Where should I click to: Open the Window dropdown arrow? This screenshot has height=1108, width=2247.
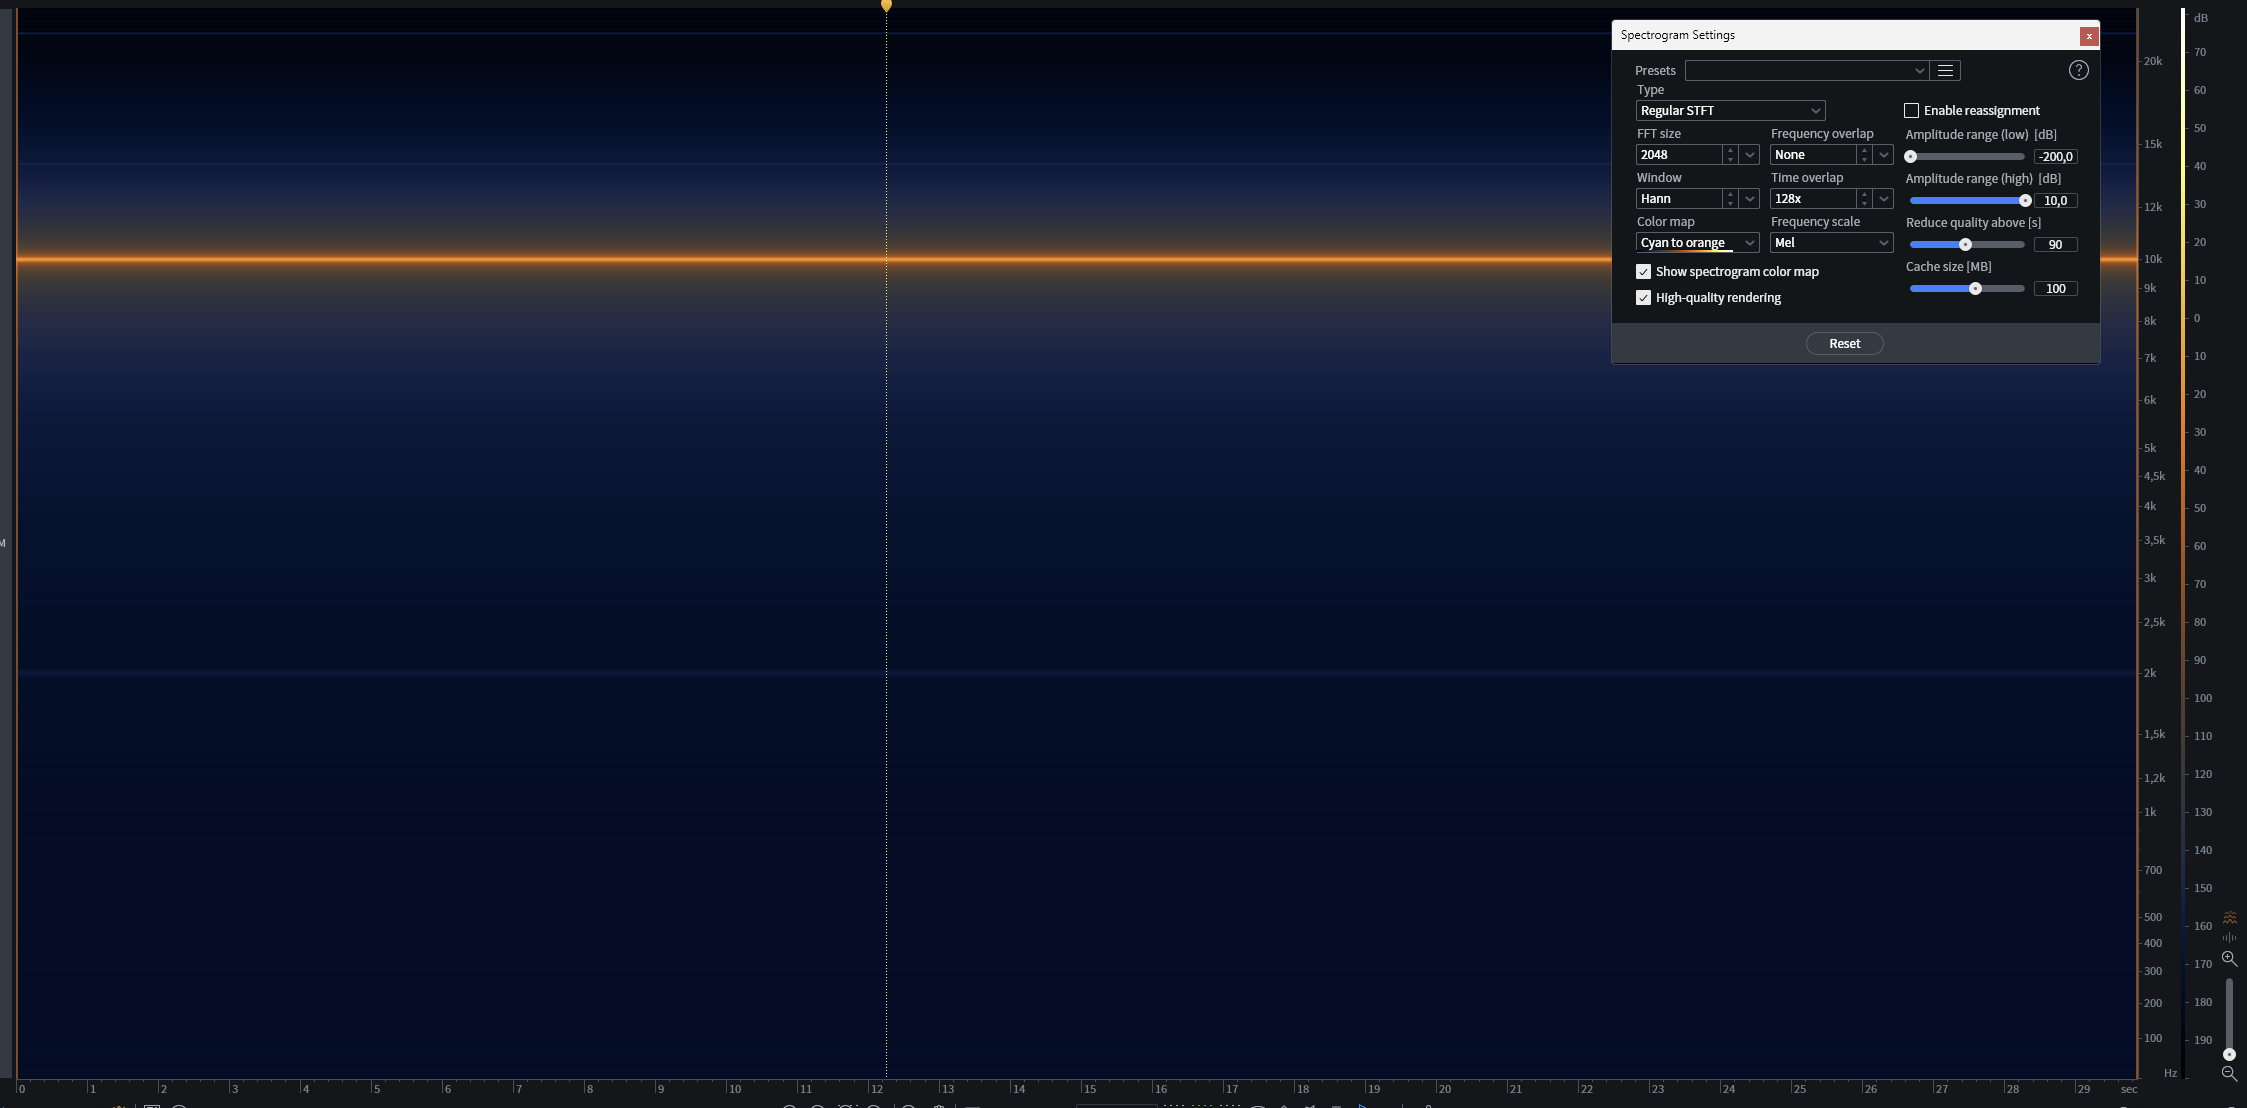point(1750,199)
